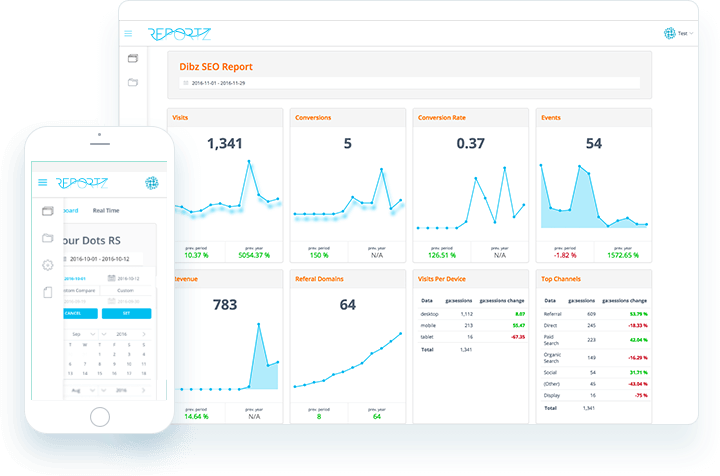Viewport: 720px width, 476px height.
Task: Switch to the Real Time tab
Action: click(106, 211)
